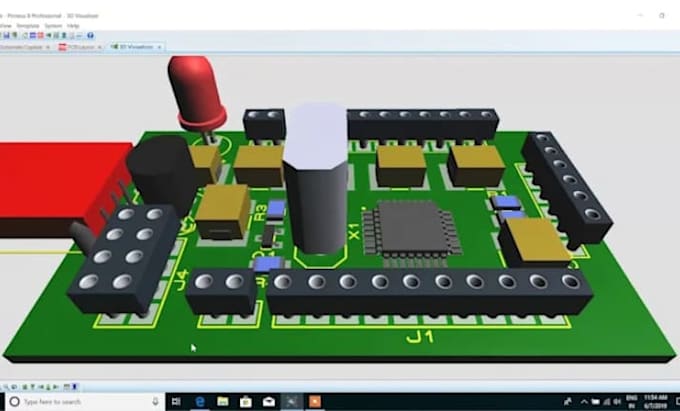Click the volume speaker tray icon

pos(617,402)
